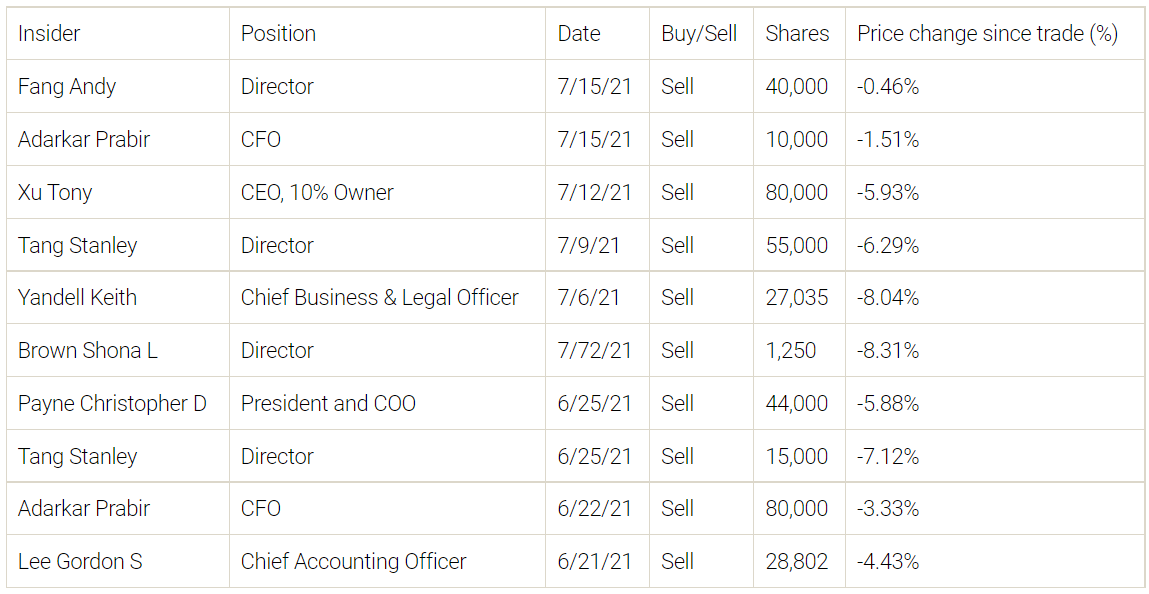Select Chief Business & Legal Officer cell
This screenshot has width=1149, height=594.
(379, 298)
